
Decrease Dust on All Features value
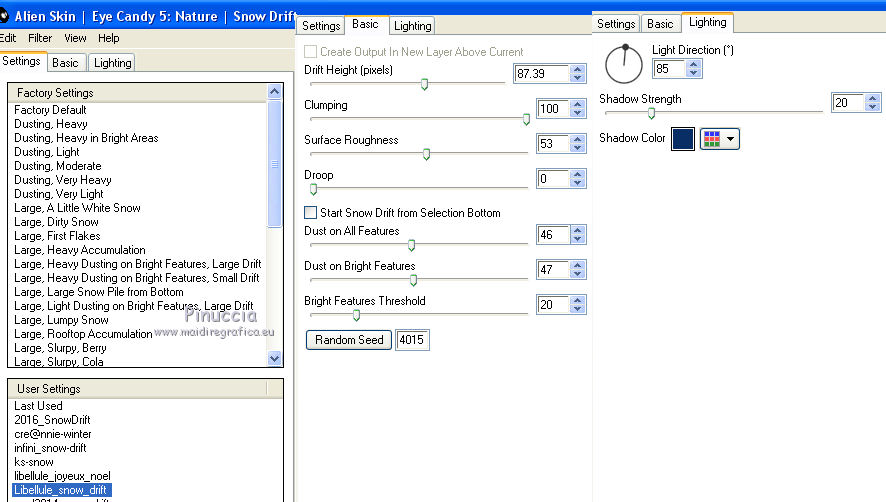coord(577,239)
